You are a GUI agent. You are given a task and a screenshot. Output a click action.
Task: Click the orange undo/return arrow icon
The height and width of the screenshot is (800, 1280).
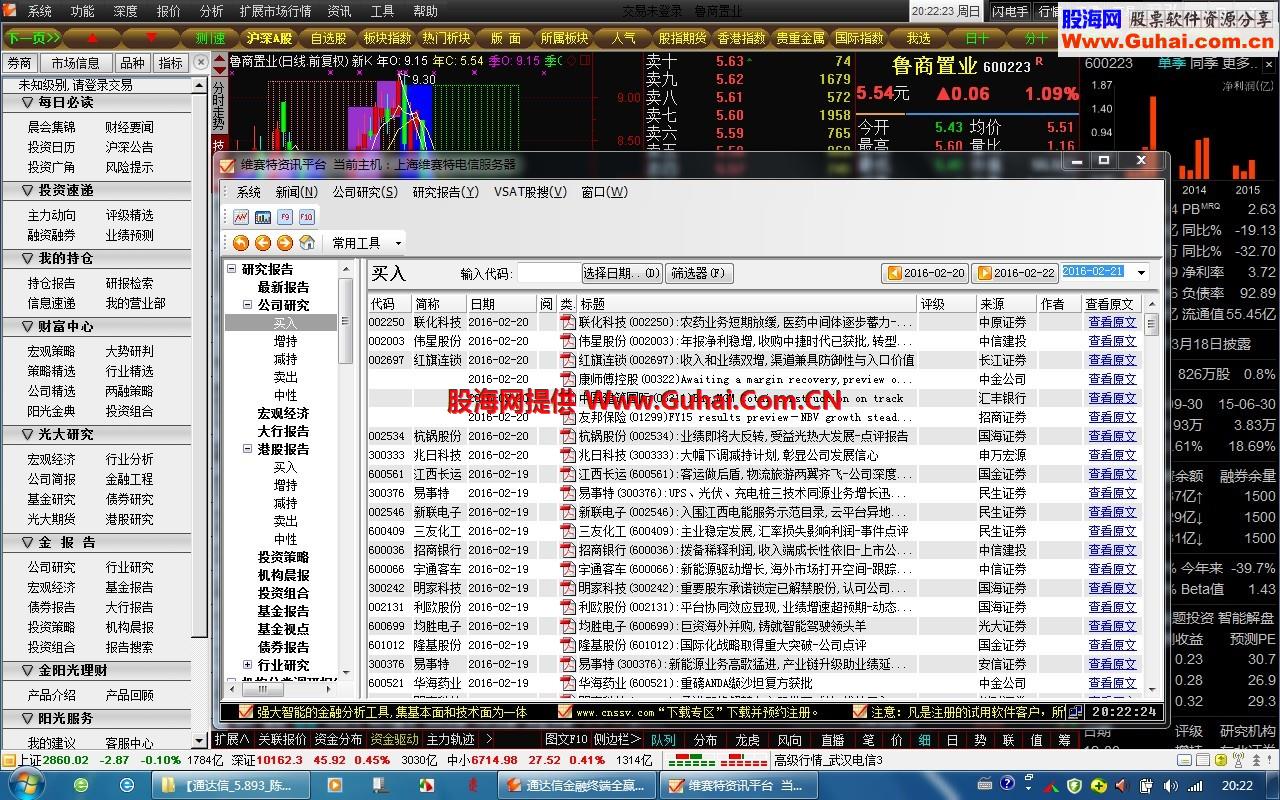pyautogui.click(x=241, y=243)
